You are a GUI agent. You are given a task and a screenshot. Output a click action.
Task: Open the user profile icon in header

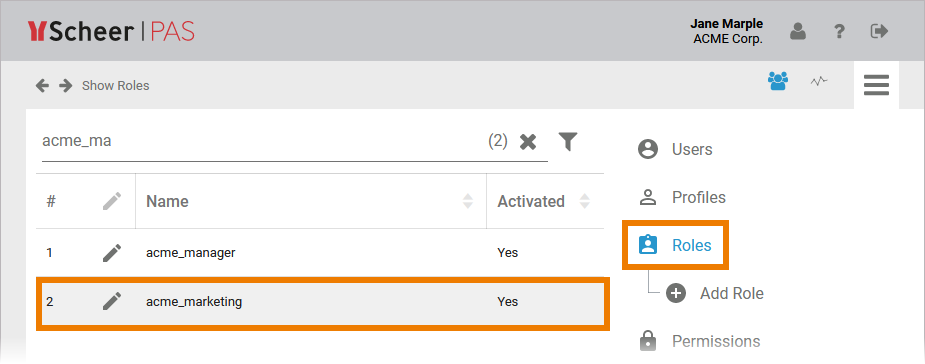coord(798,31)
